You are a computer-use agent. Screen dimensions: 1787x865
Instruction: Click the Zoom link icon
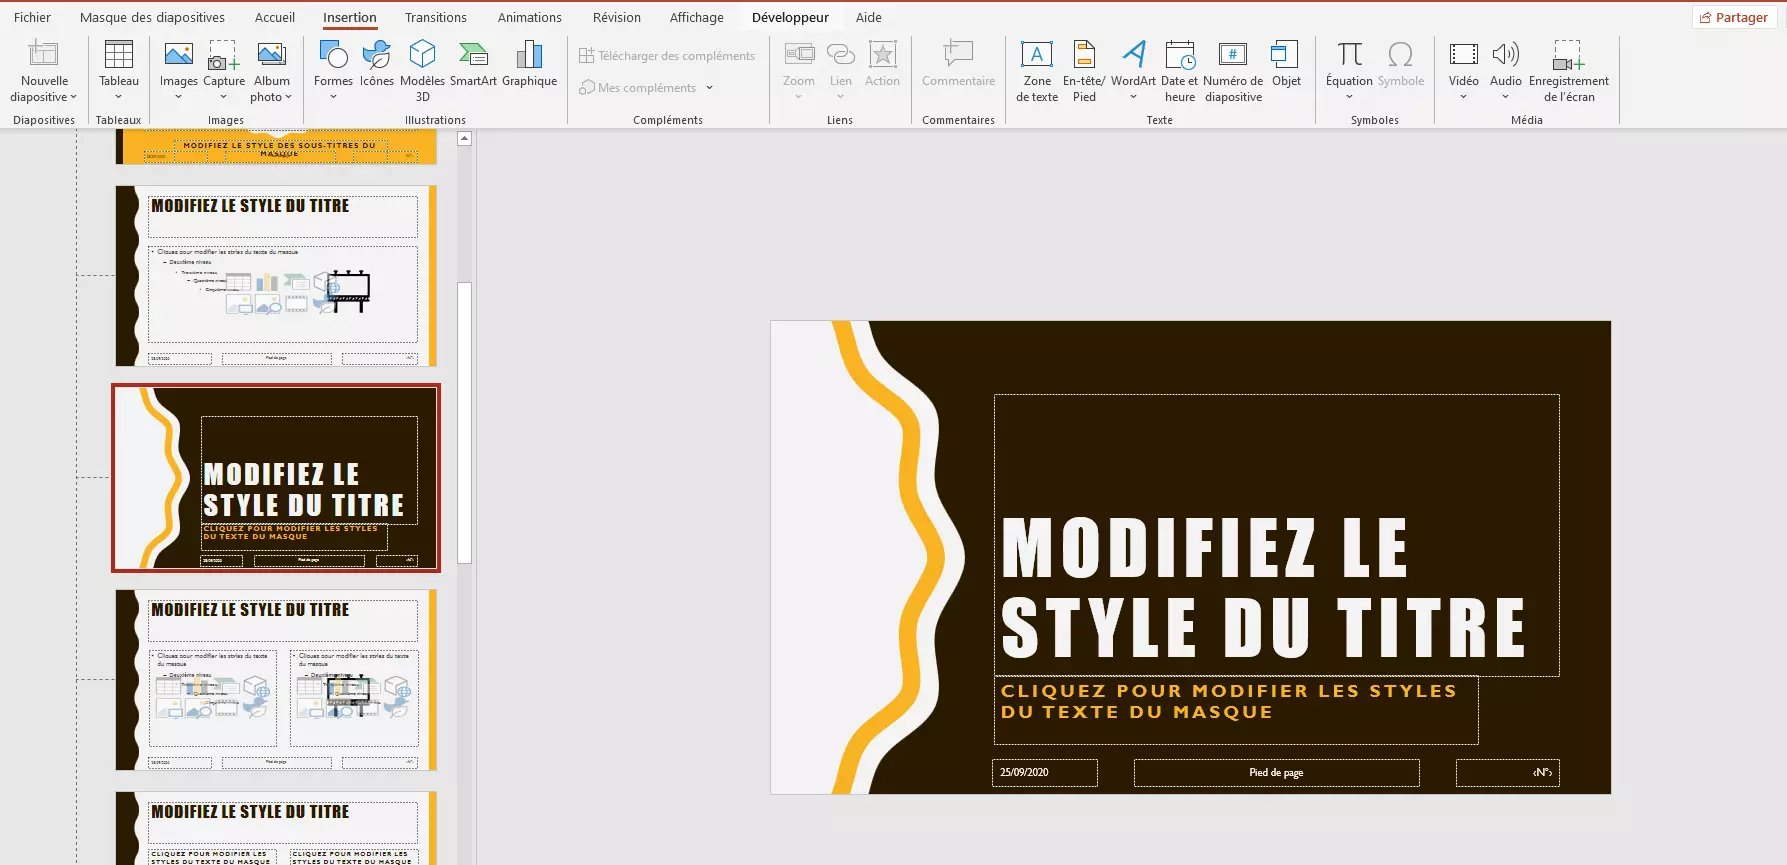[799, 54]
